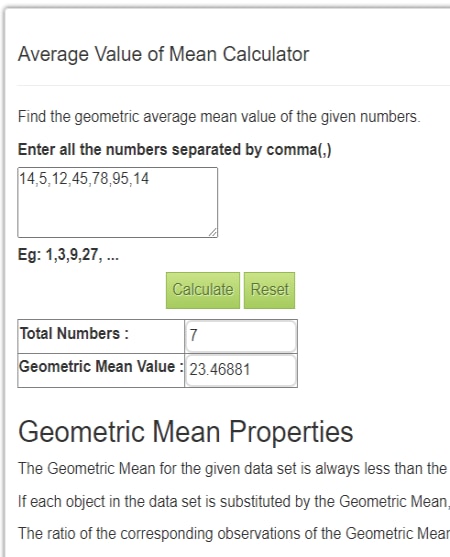
Task: Click the paragraph starting 'If each object'
Action: pyautogui.click(x=234, y=502)
